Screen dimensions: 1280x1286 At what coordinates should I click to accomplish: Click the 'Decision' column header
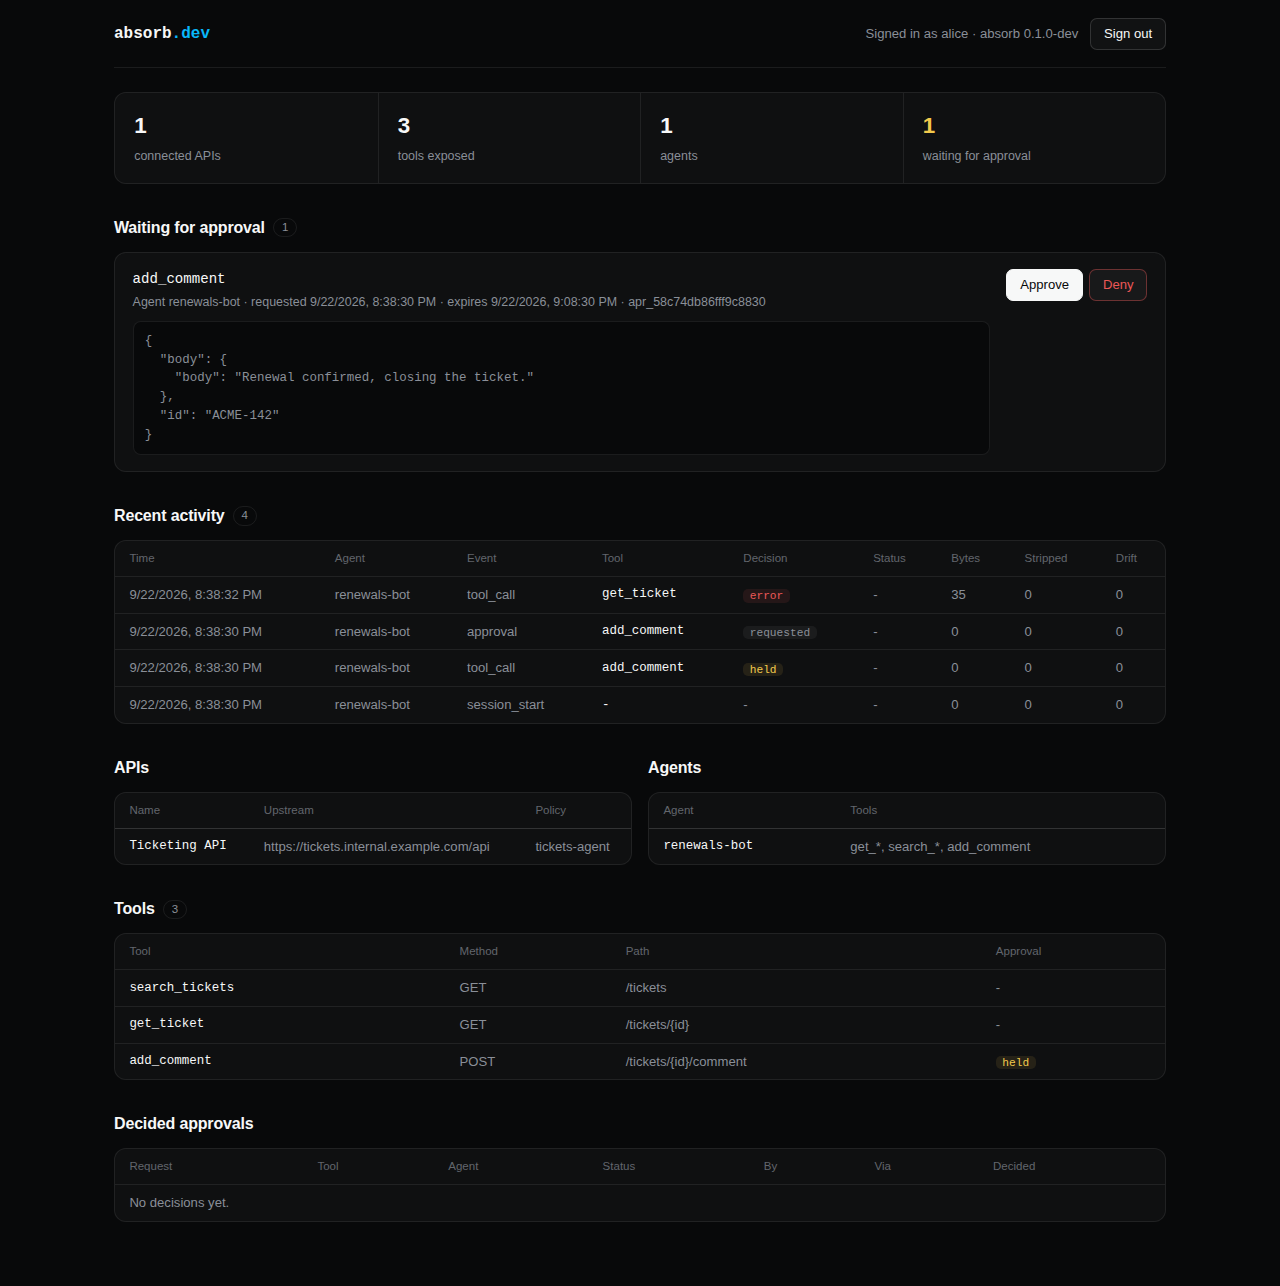coord(765,559)
